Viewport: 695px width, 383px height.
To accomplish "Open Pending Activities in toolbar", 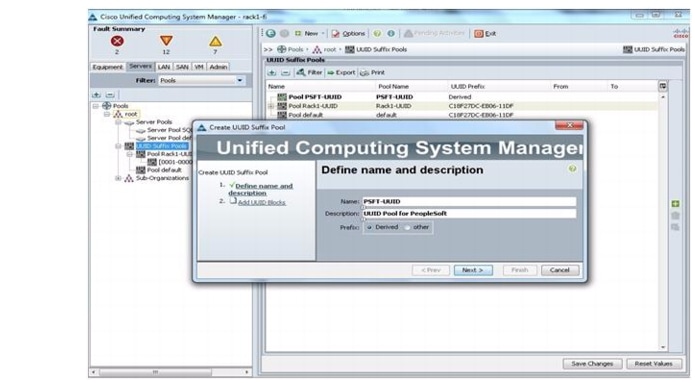I will 434,33.
